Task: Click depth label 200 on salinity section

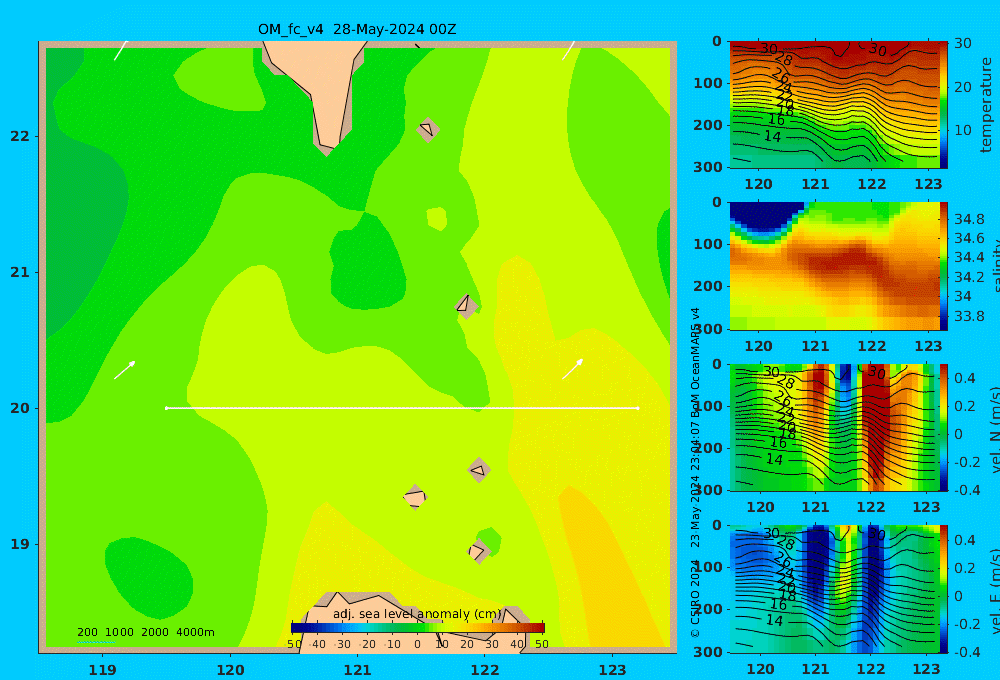Action: pos(708,286)
